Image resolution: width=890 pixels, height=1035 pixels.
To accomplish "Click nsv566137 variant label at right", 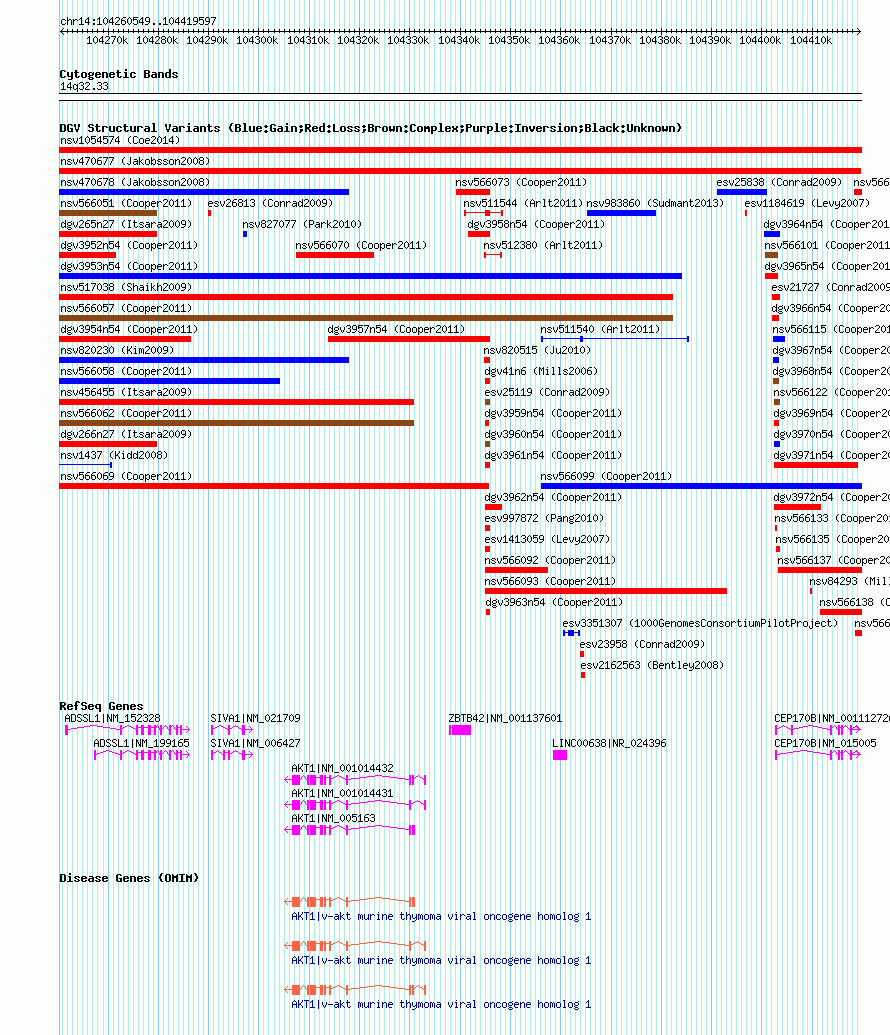I will click(x=833, y=560).
